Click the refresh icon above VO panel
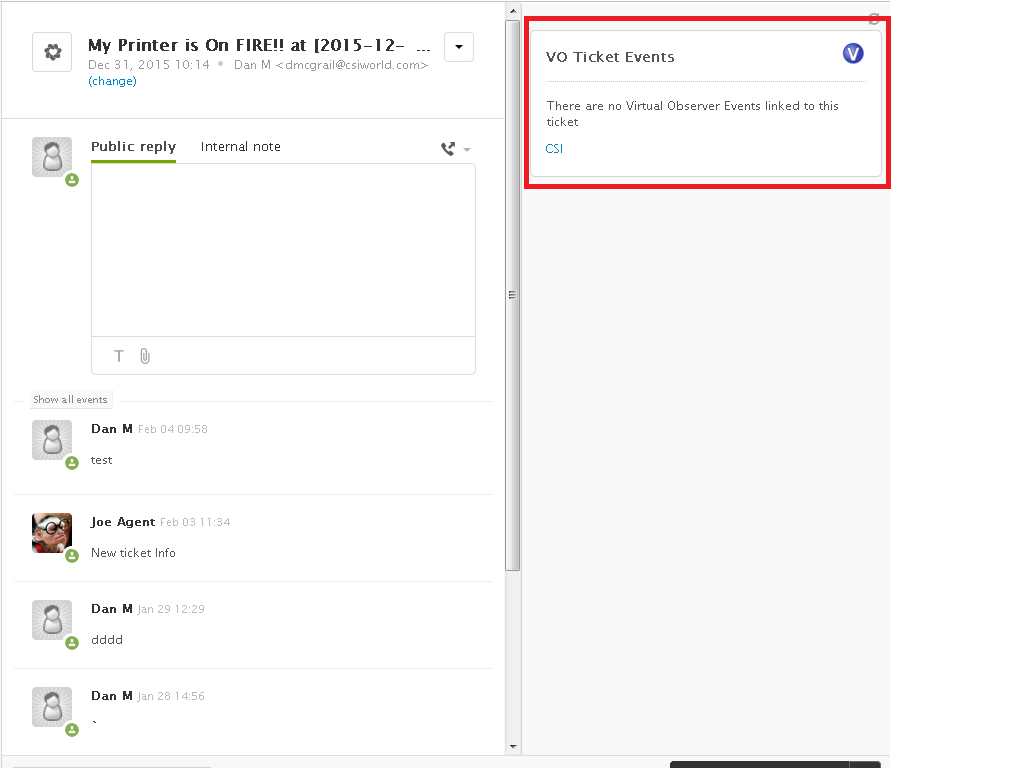Image resolution: width=1024 pixels, height=768 pixels. (x=874, y=18)
